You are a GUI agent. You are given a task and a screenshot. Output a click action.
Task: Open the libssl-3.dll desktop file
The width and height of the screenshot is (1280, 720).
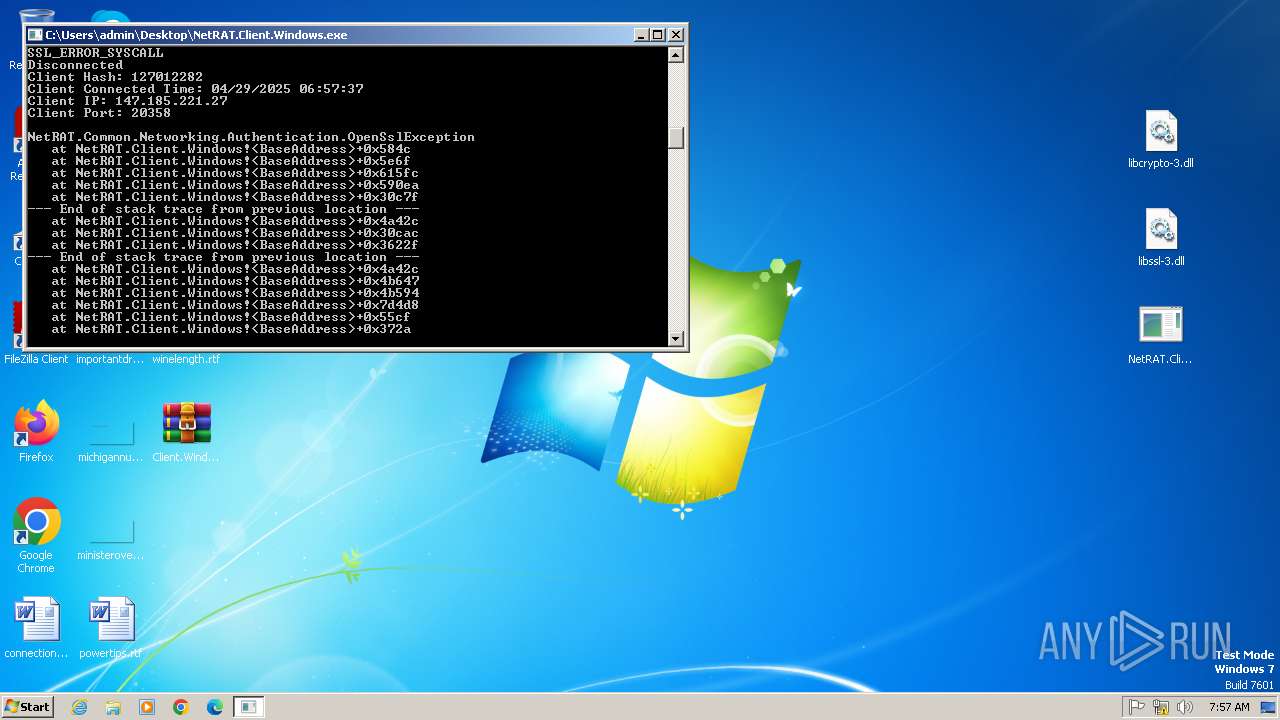coord(1160,238)
